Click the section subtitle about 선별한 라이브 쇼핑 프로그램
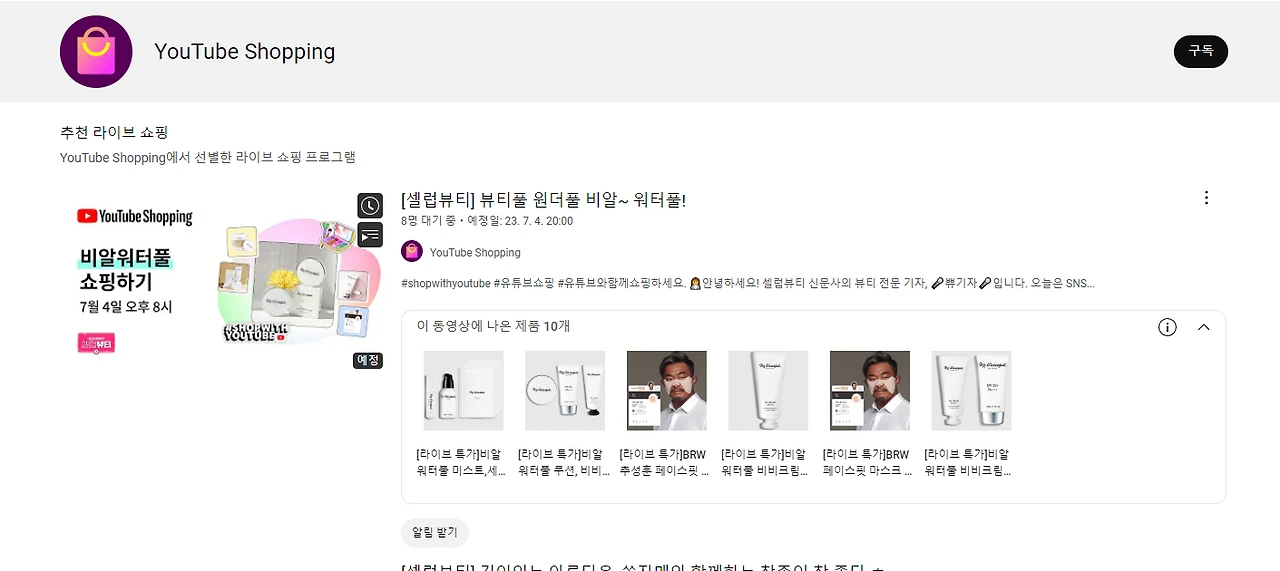 click(x=208, y=157)
